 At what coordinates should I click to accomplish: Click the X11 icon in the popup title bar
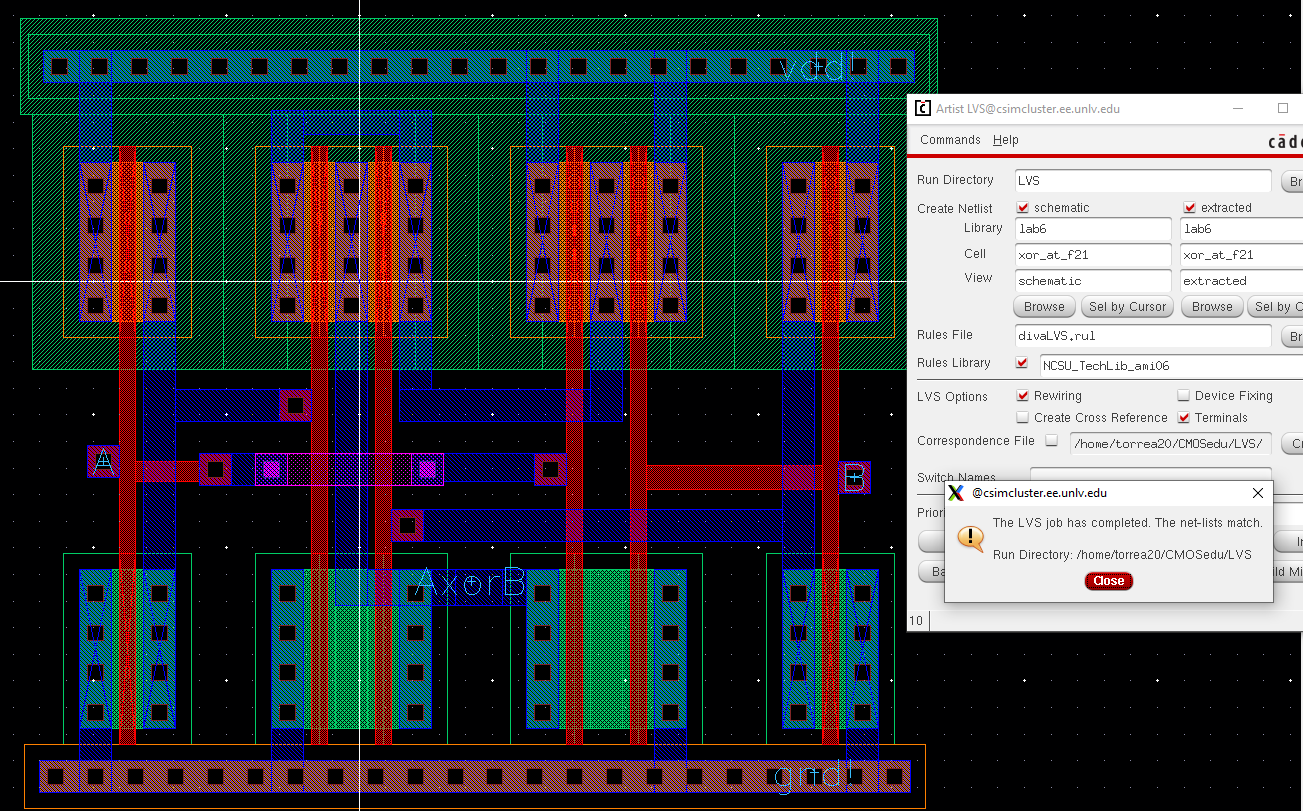[956, 493]
